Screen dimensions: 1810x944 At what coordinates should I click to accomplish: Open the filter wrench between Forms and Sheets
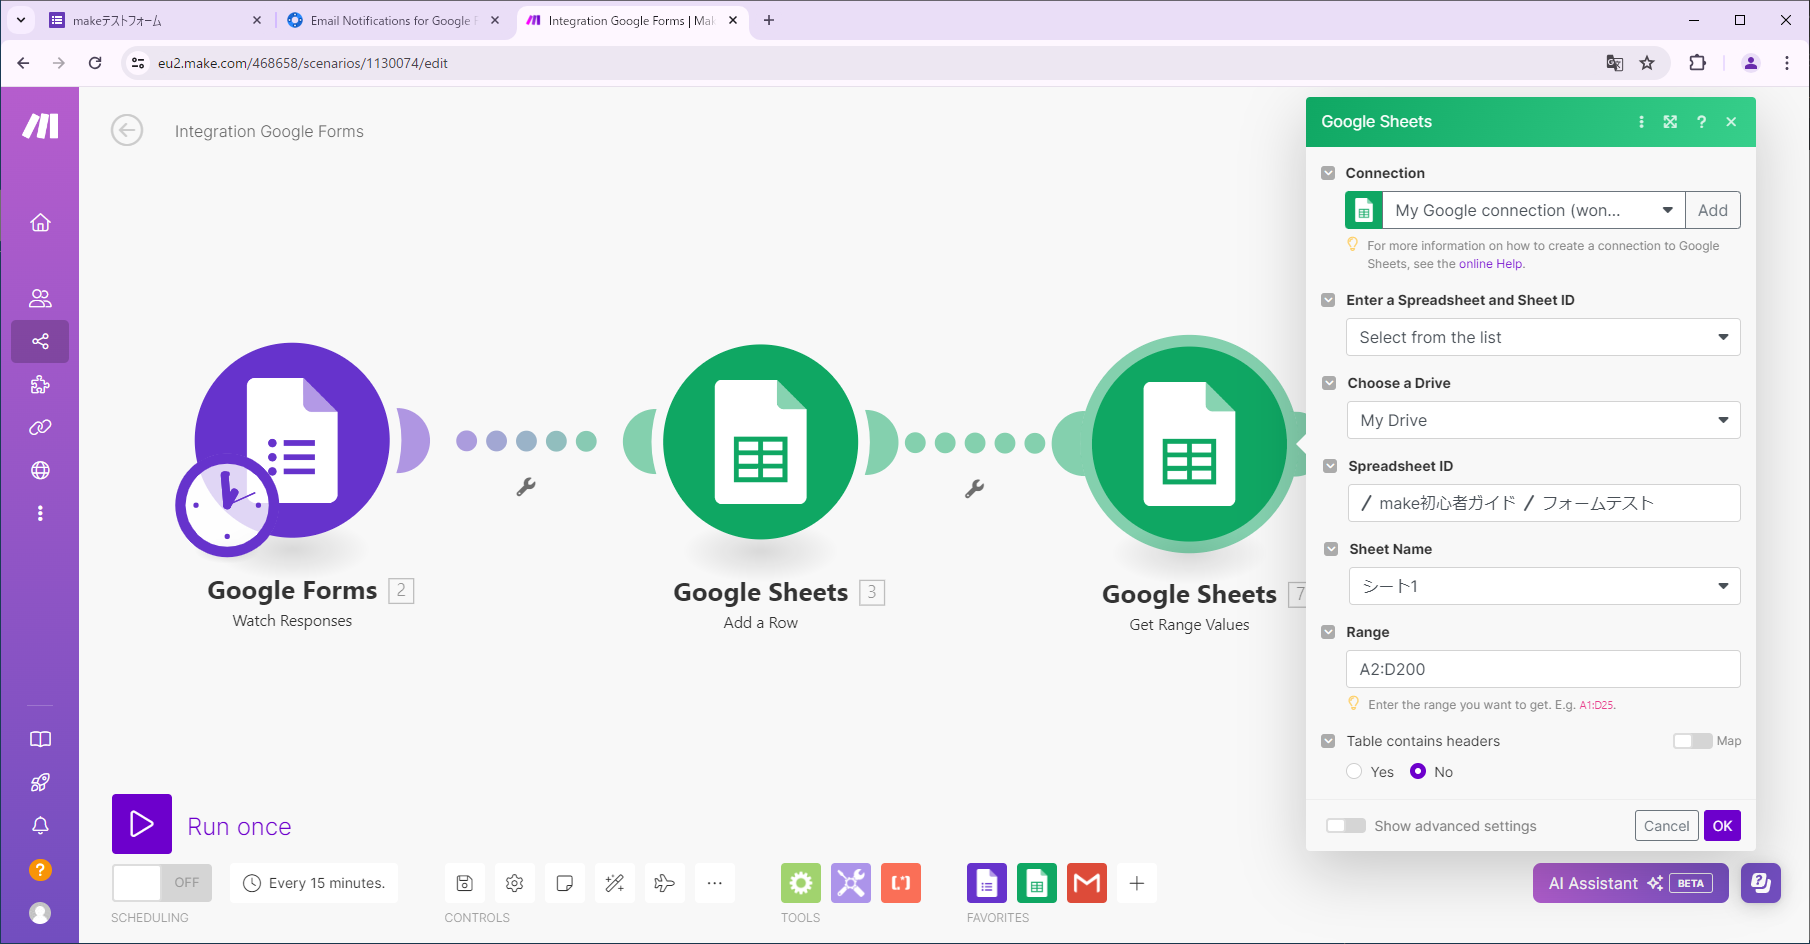526,487
